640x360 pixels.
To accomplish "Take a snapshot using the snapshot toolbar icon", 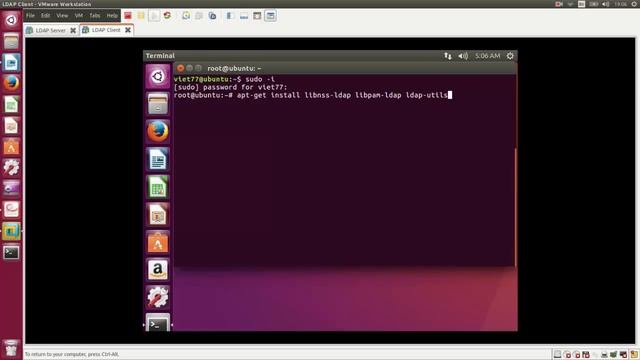I will click(x=186, y=16).
